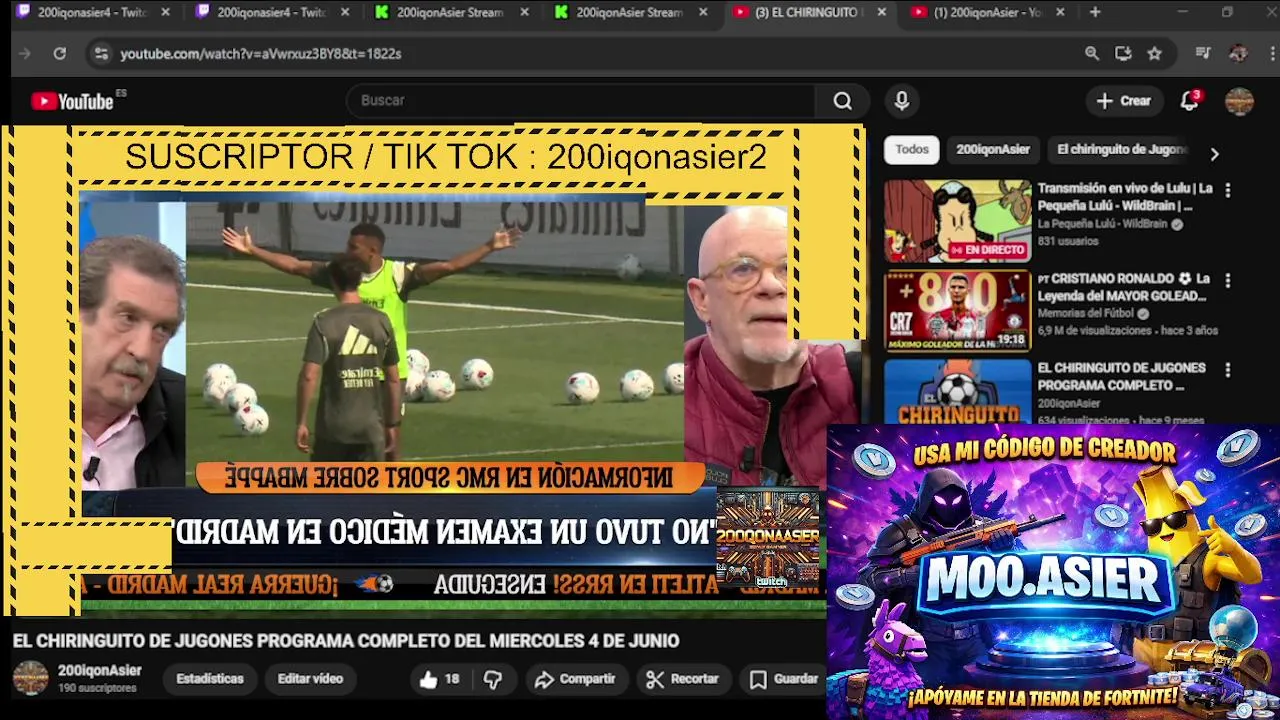Click the '190 suscriptores' text

click(x=97, y=689)
